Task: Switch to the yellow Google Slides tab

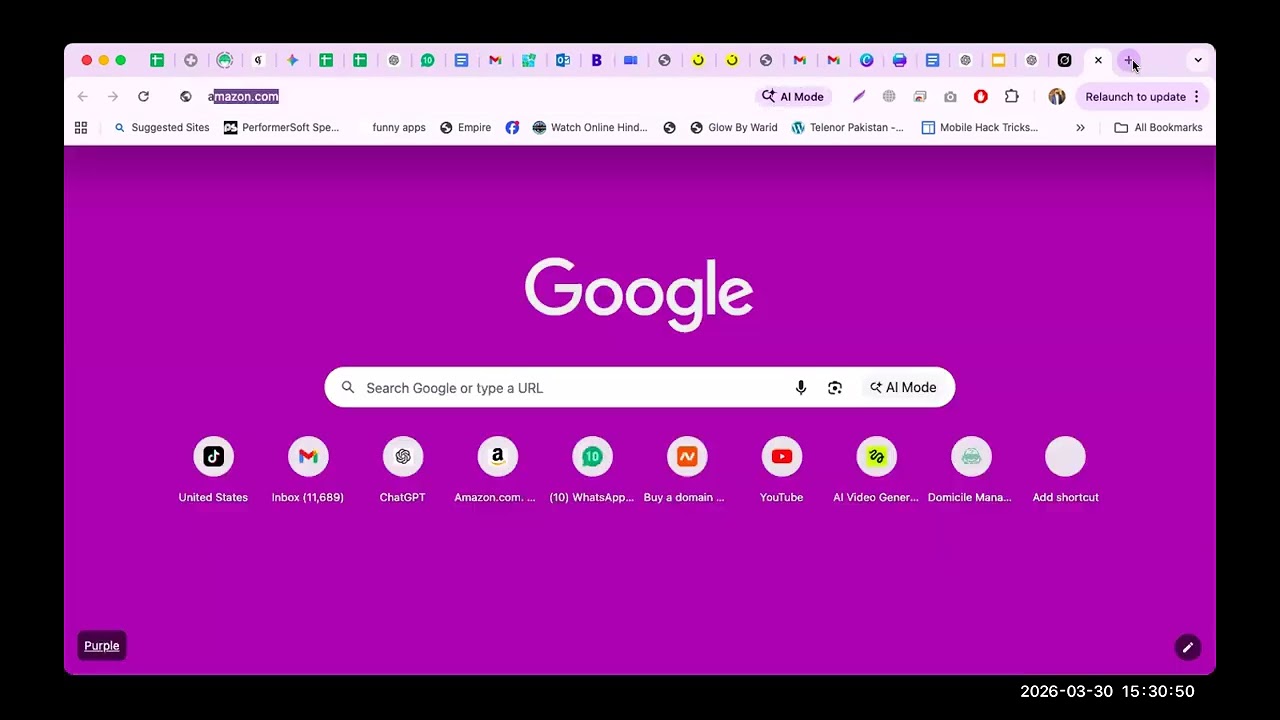Action: coord(998,60)
